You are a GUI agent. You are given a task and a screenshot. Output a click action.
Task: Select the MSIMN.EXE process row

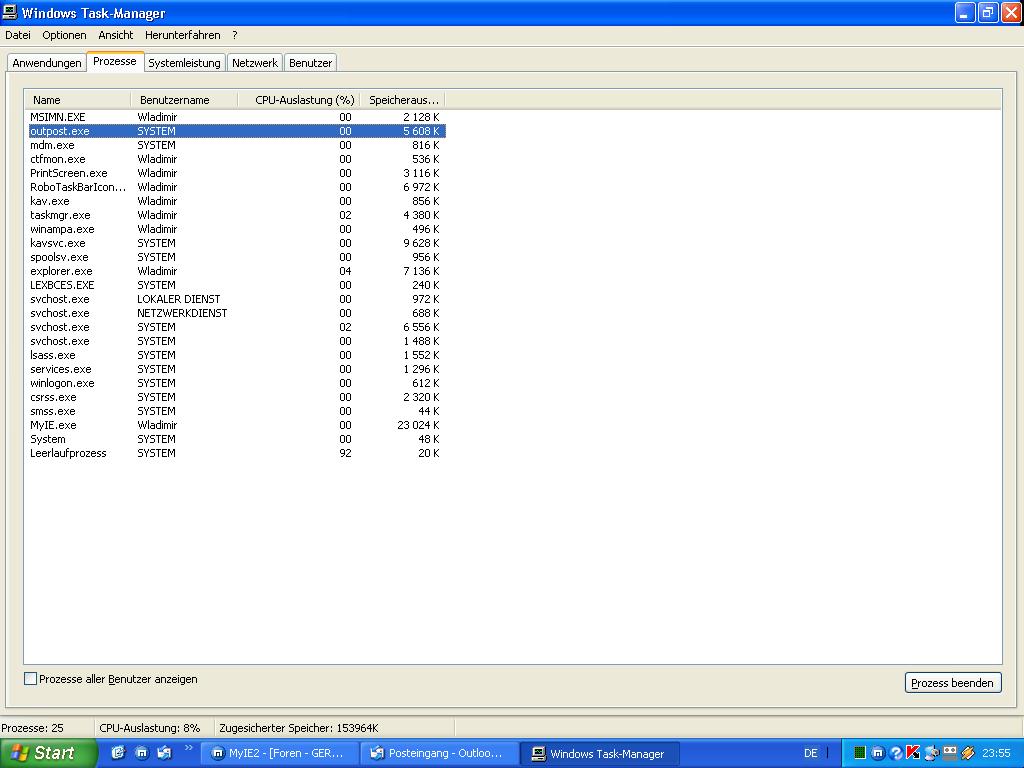[236, 117]
